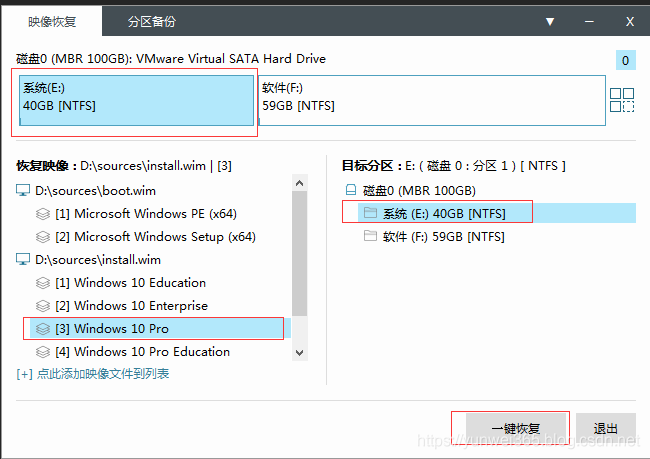This screenshot has width=650, height=459.
Task: Select [2] Microsoft Windows Setup (x64)
Action: [x=155, y=237]
